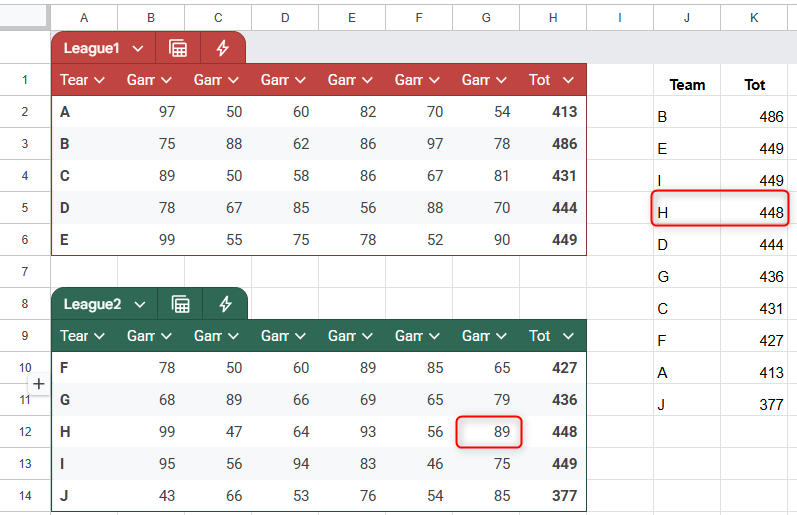
Task: Select the League2 table name label
Action: 92,304
